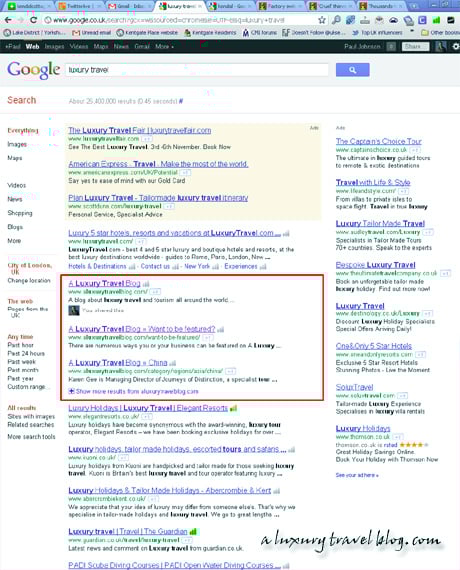Open The Captain's Choice Tour ad

coord(379,141)
